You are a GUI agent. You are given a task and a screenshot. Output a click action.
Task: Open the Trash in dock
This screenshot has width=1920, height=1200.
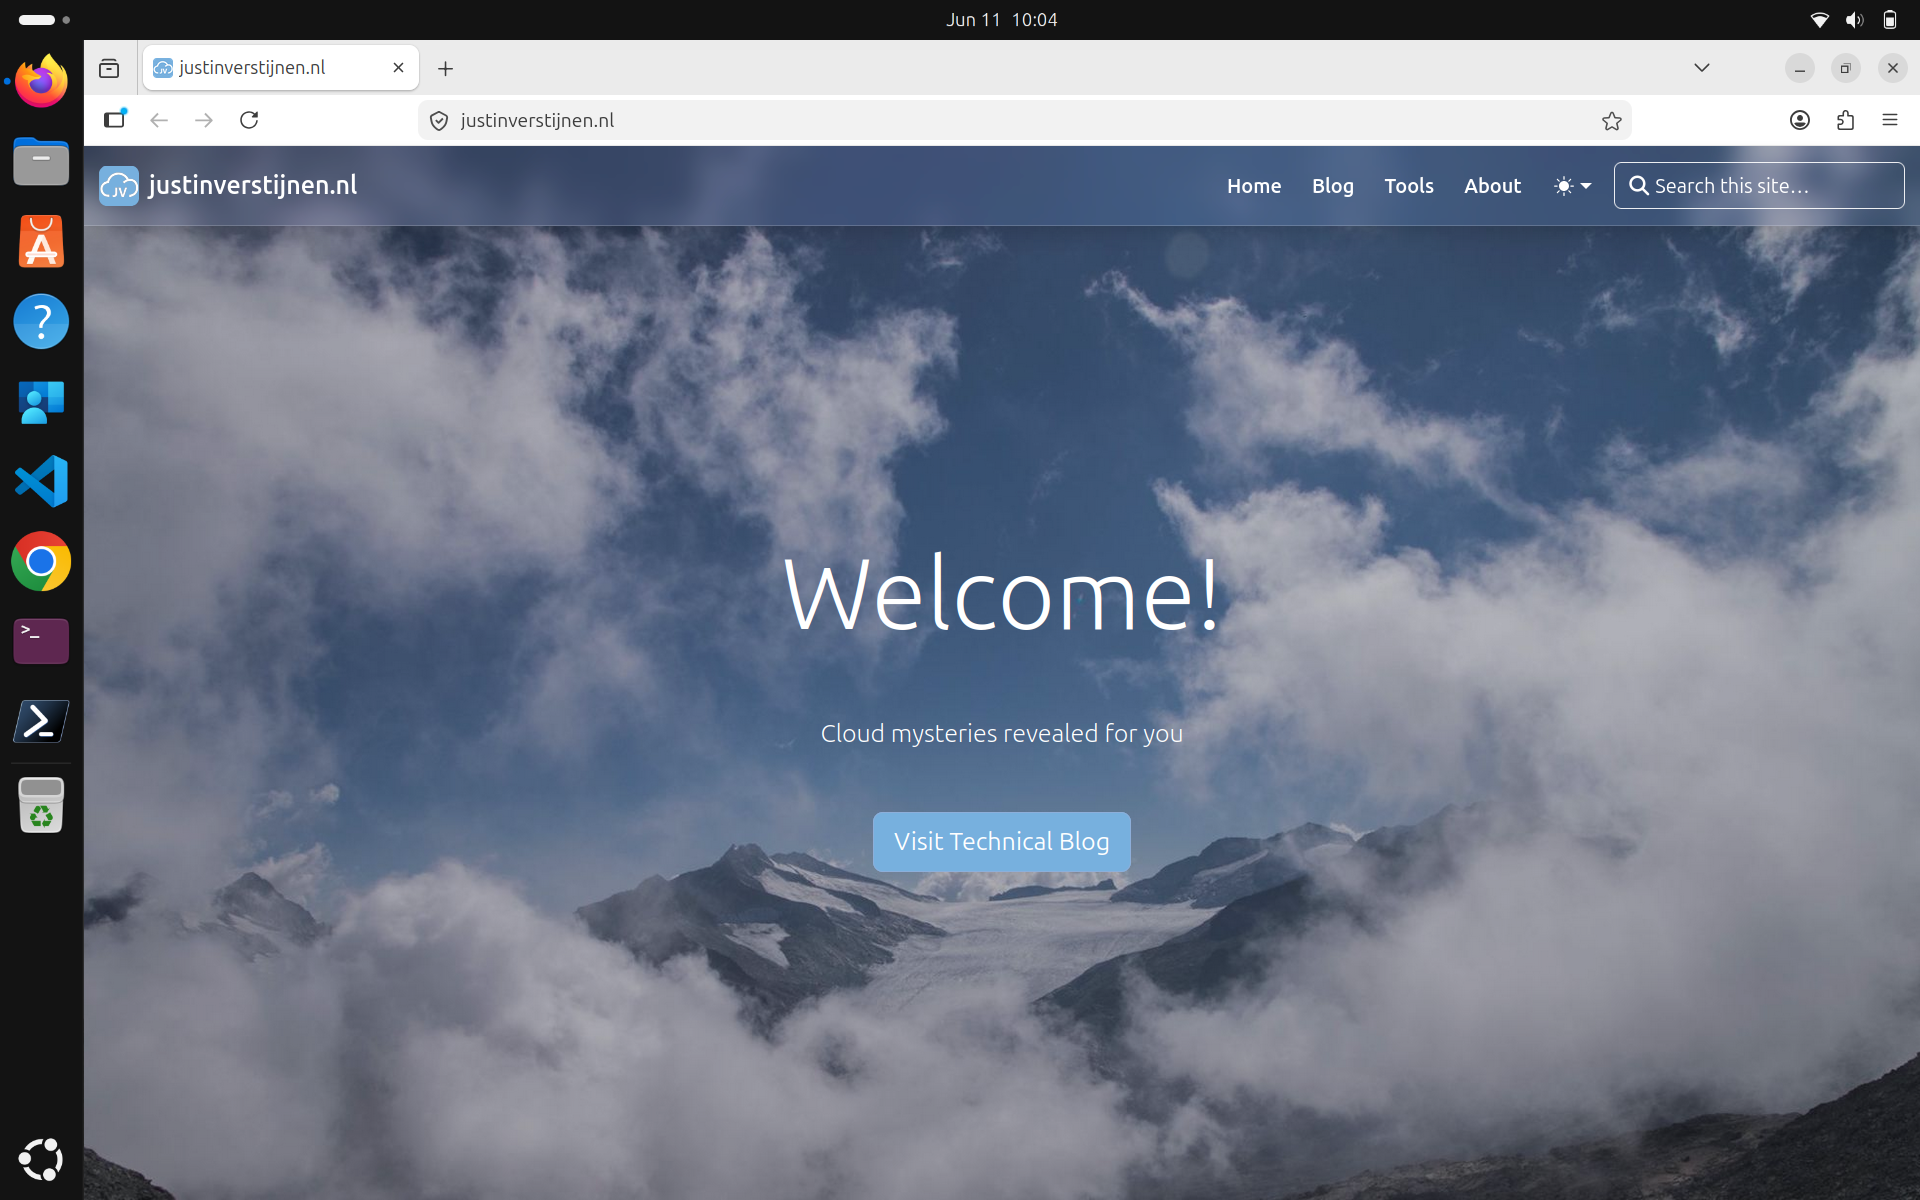pos(41,805)
